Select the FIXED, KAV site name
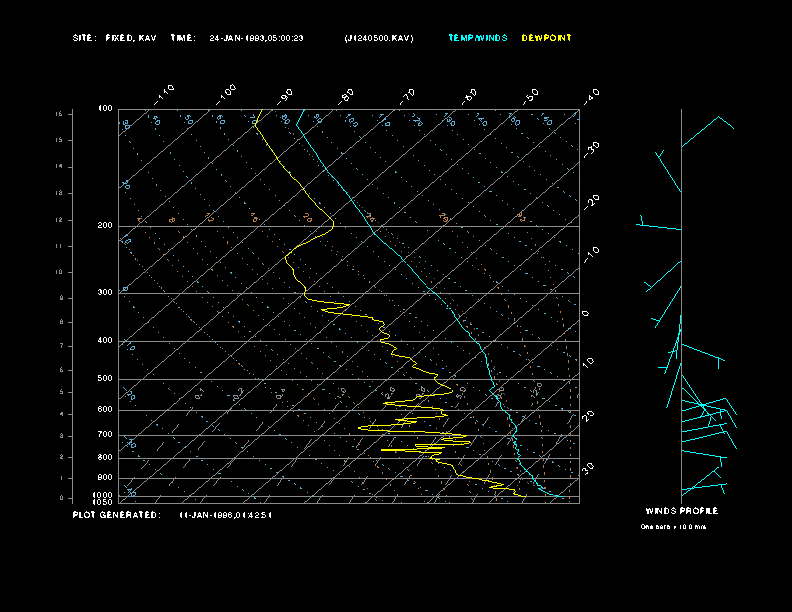792x612 pixels. (x=131, y=38)
